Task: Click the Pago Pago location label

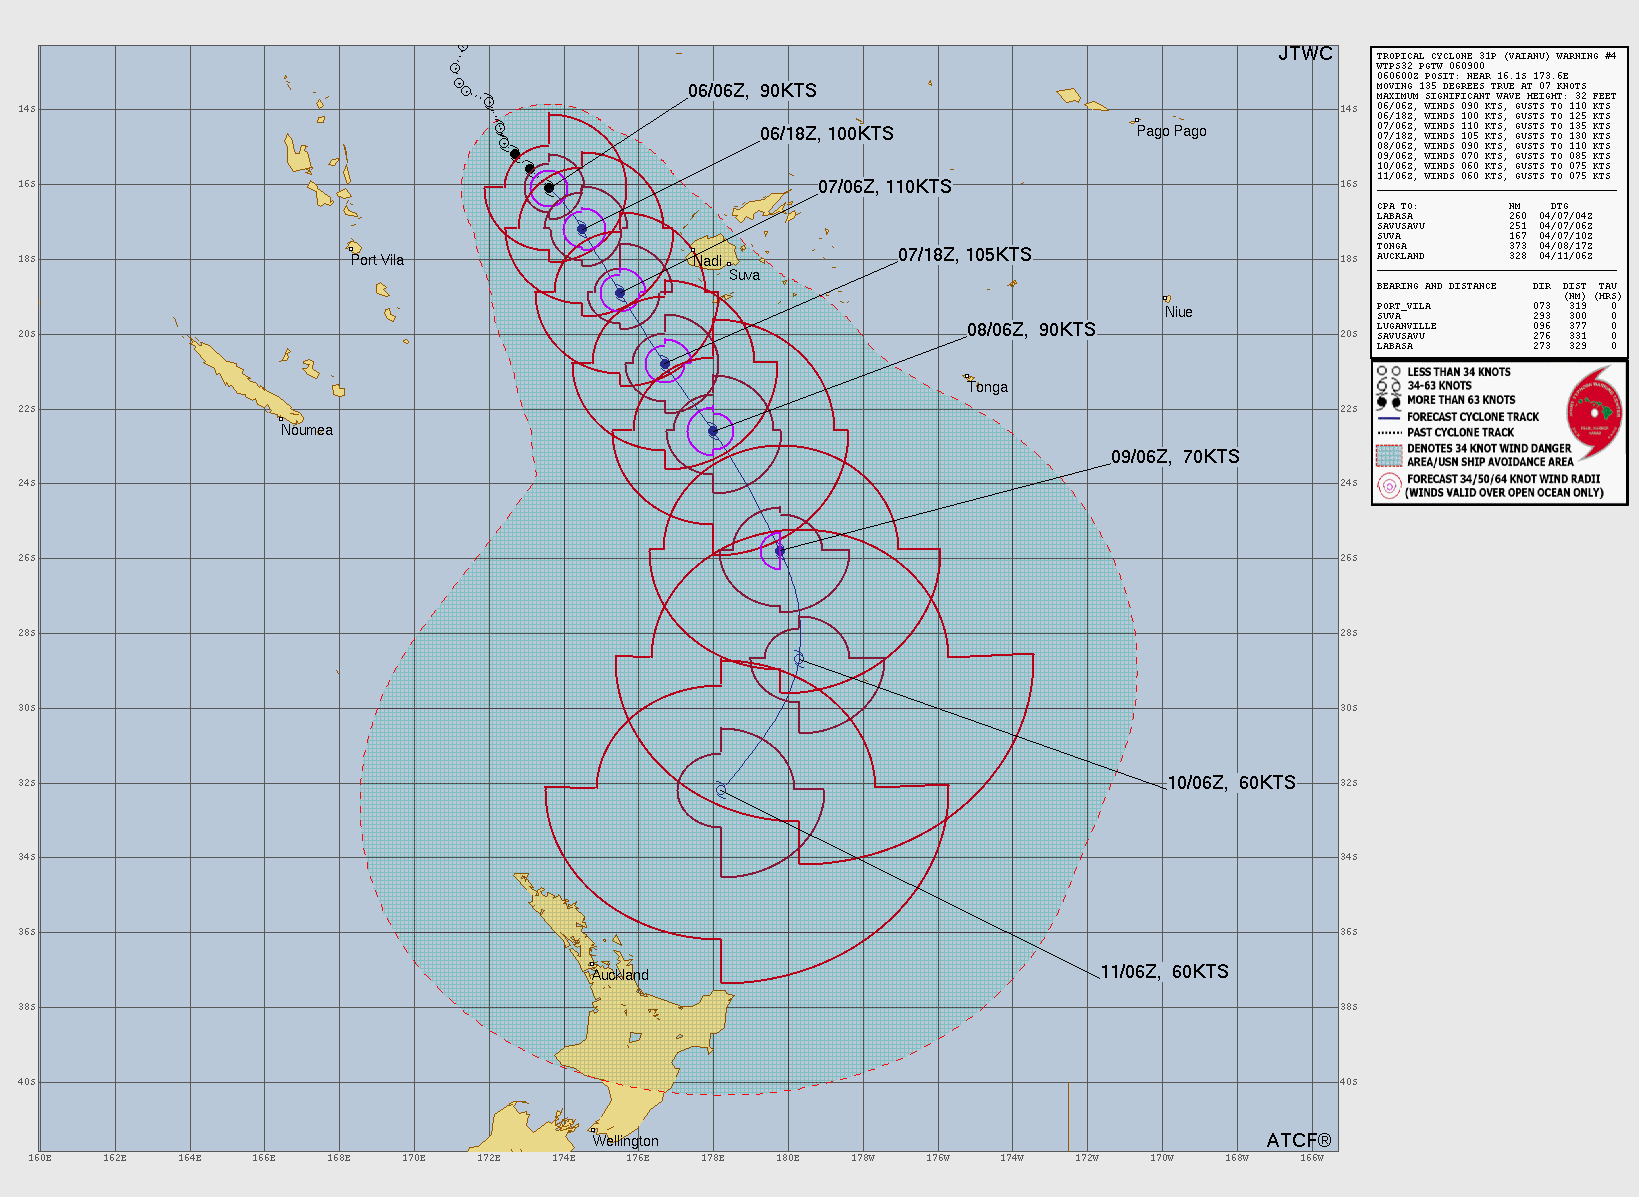Action: click(1171, 131)
